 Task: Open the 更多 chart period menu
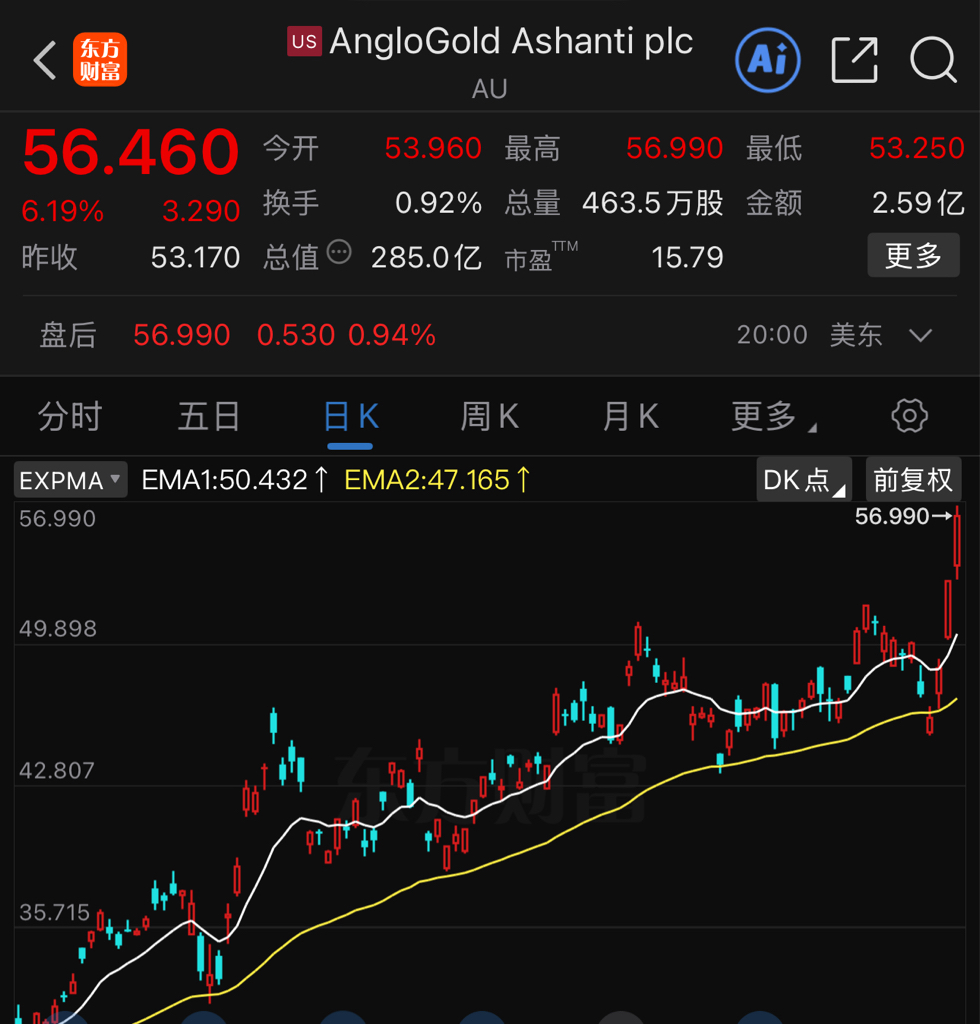[x=772, y=417]
